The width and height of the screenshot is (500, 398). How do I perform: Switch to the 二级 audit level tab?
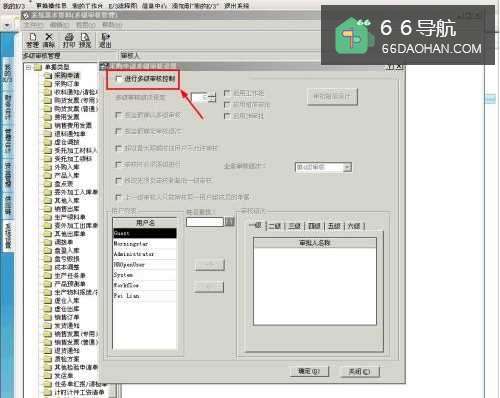click(274, 226)
